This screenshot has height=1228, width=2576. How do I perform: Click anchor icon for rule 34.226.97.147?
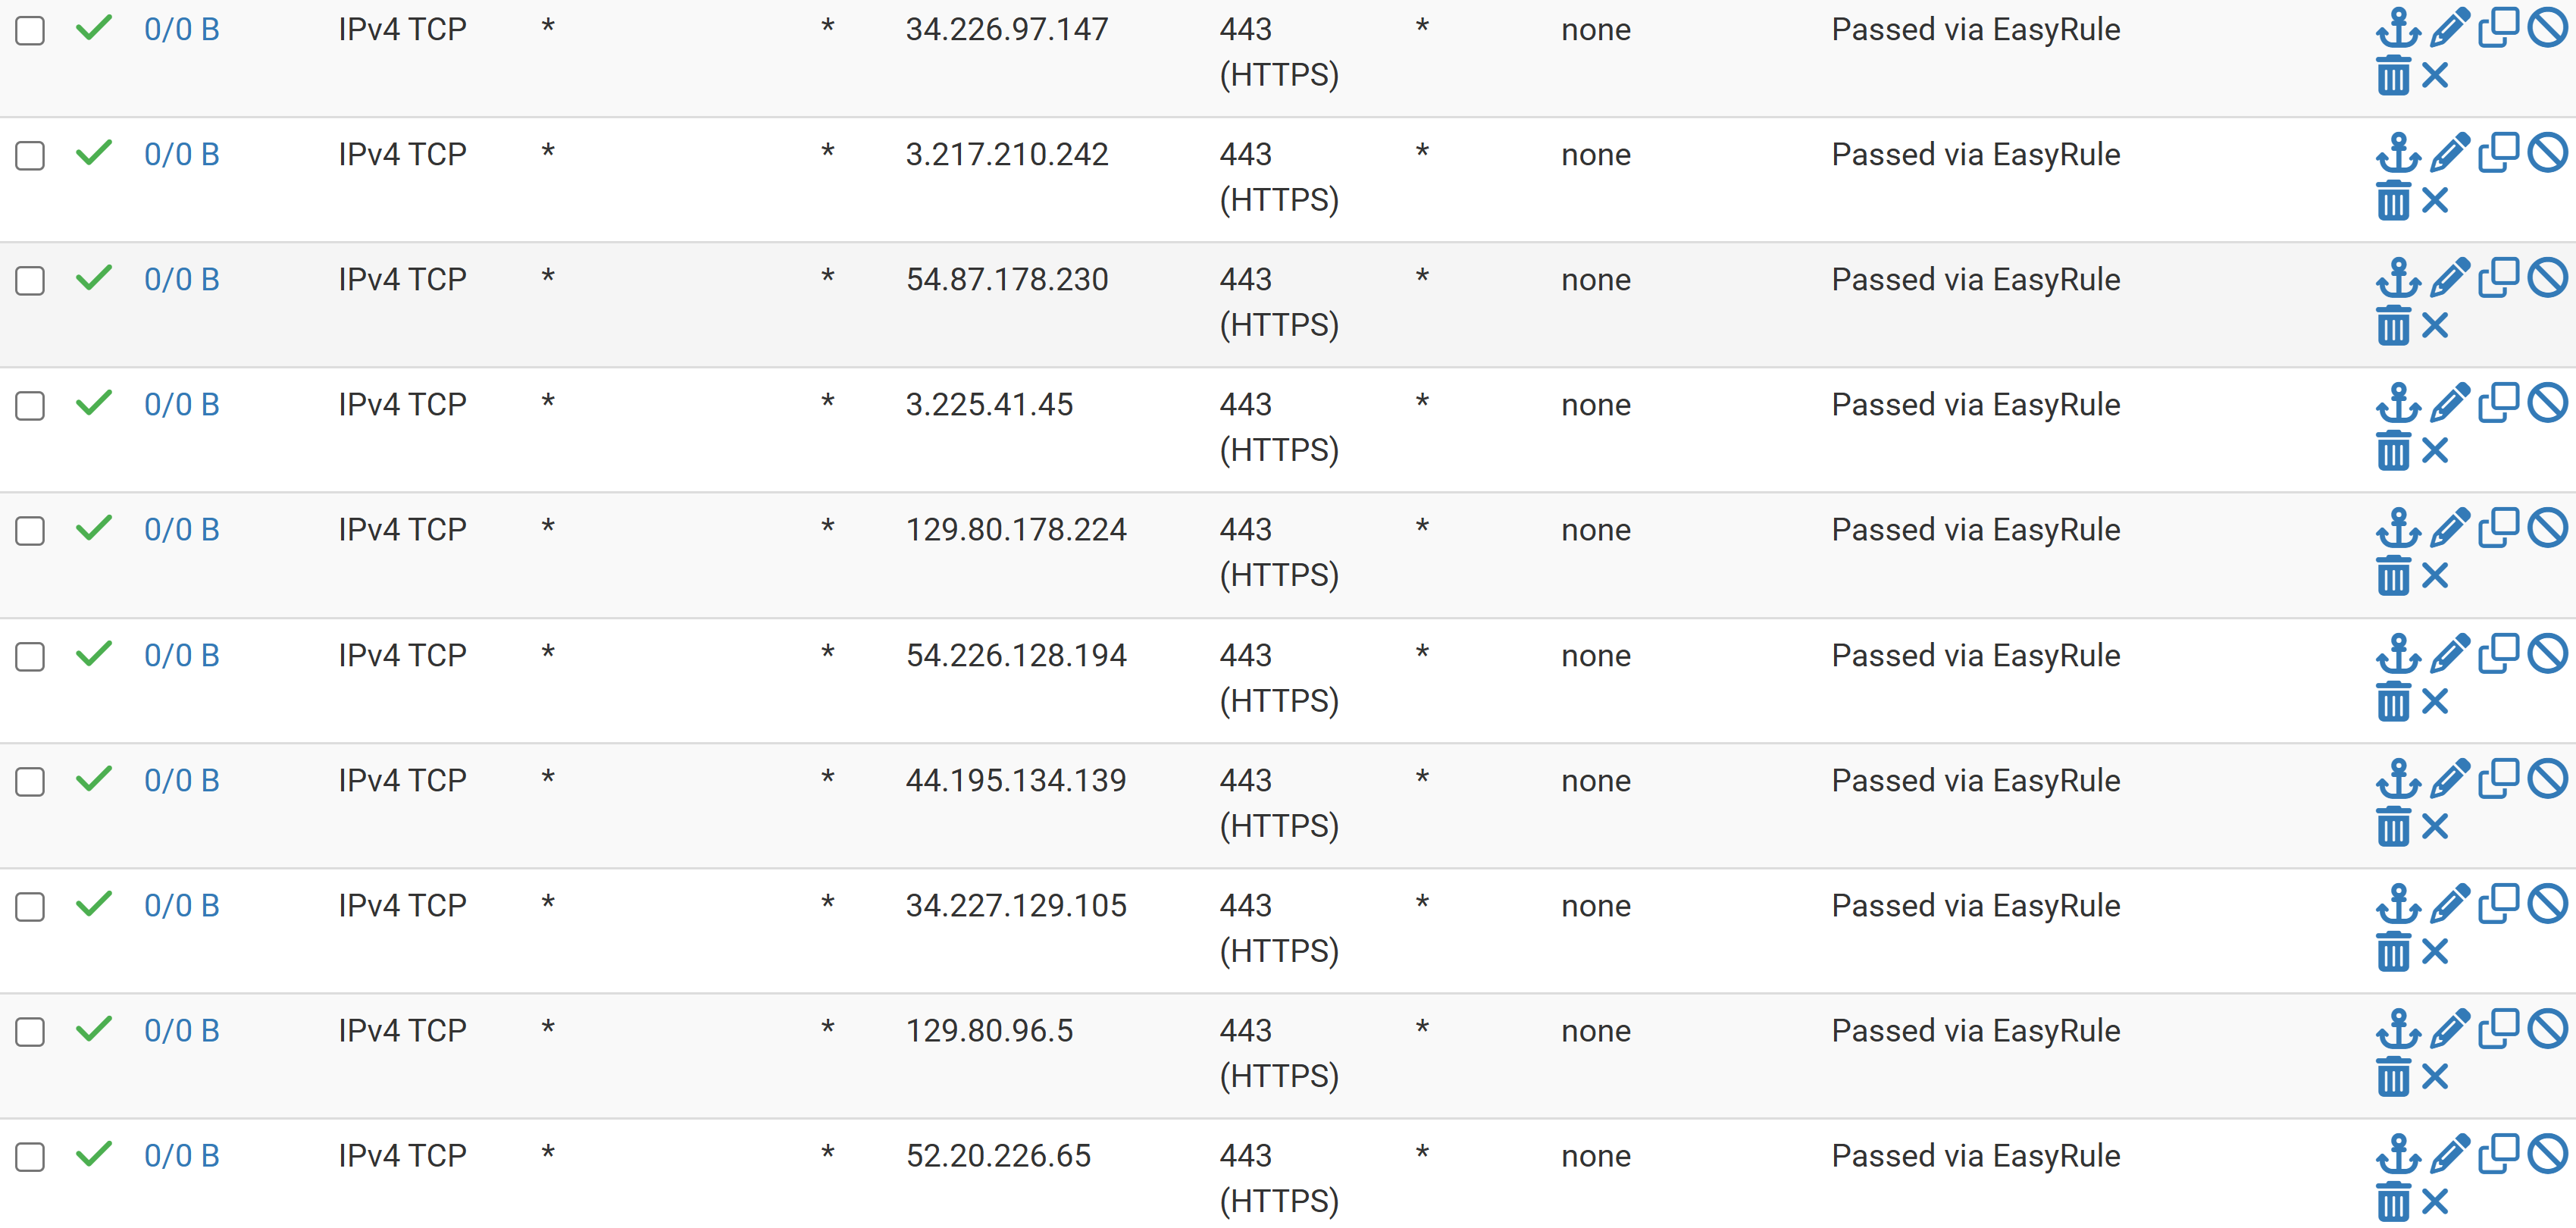[x=2397, y=28]
